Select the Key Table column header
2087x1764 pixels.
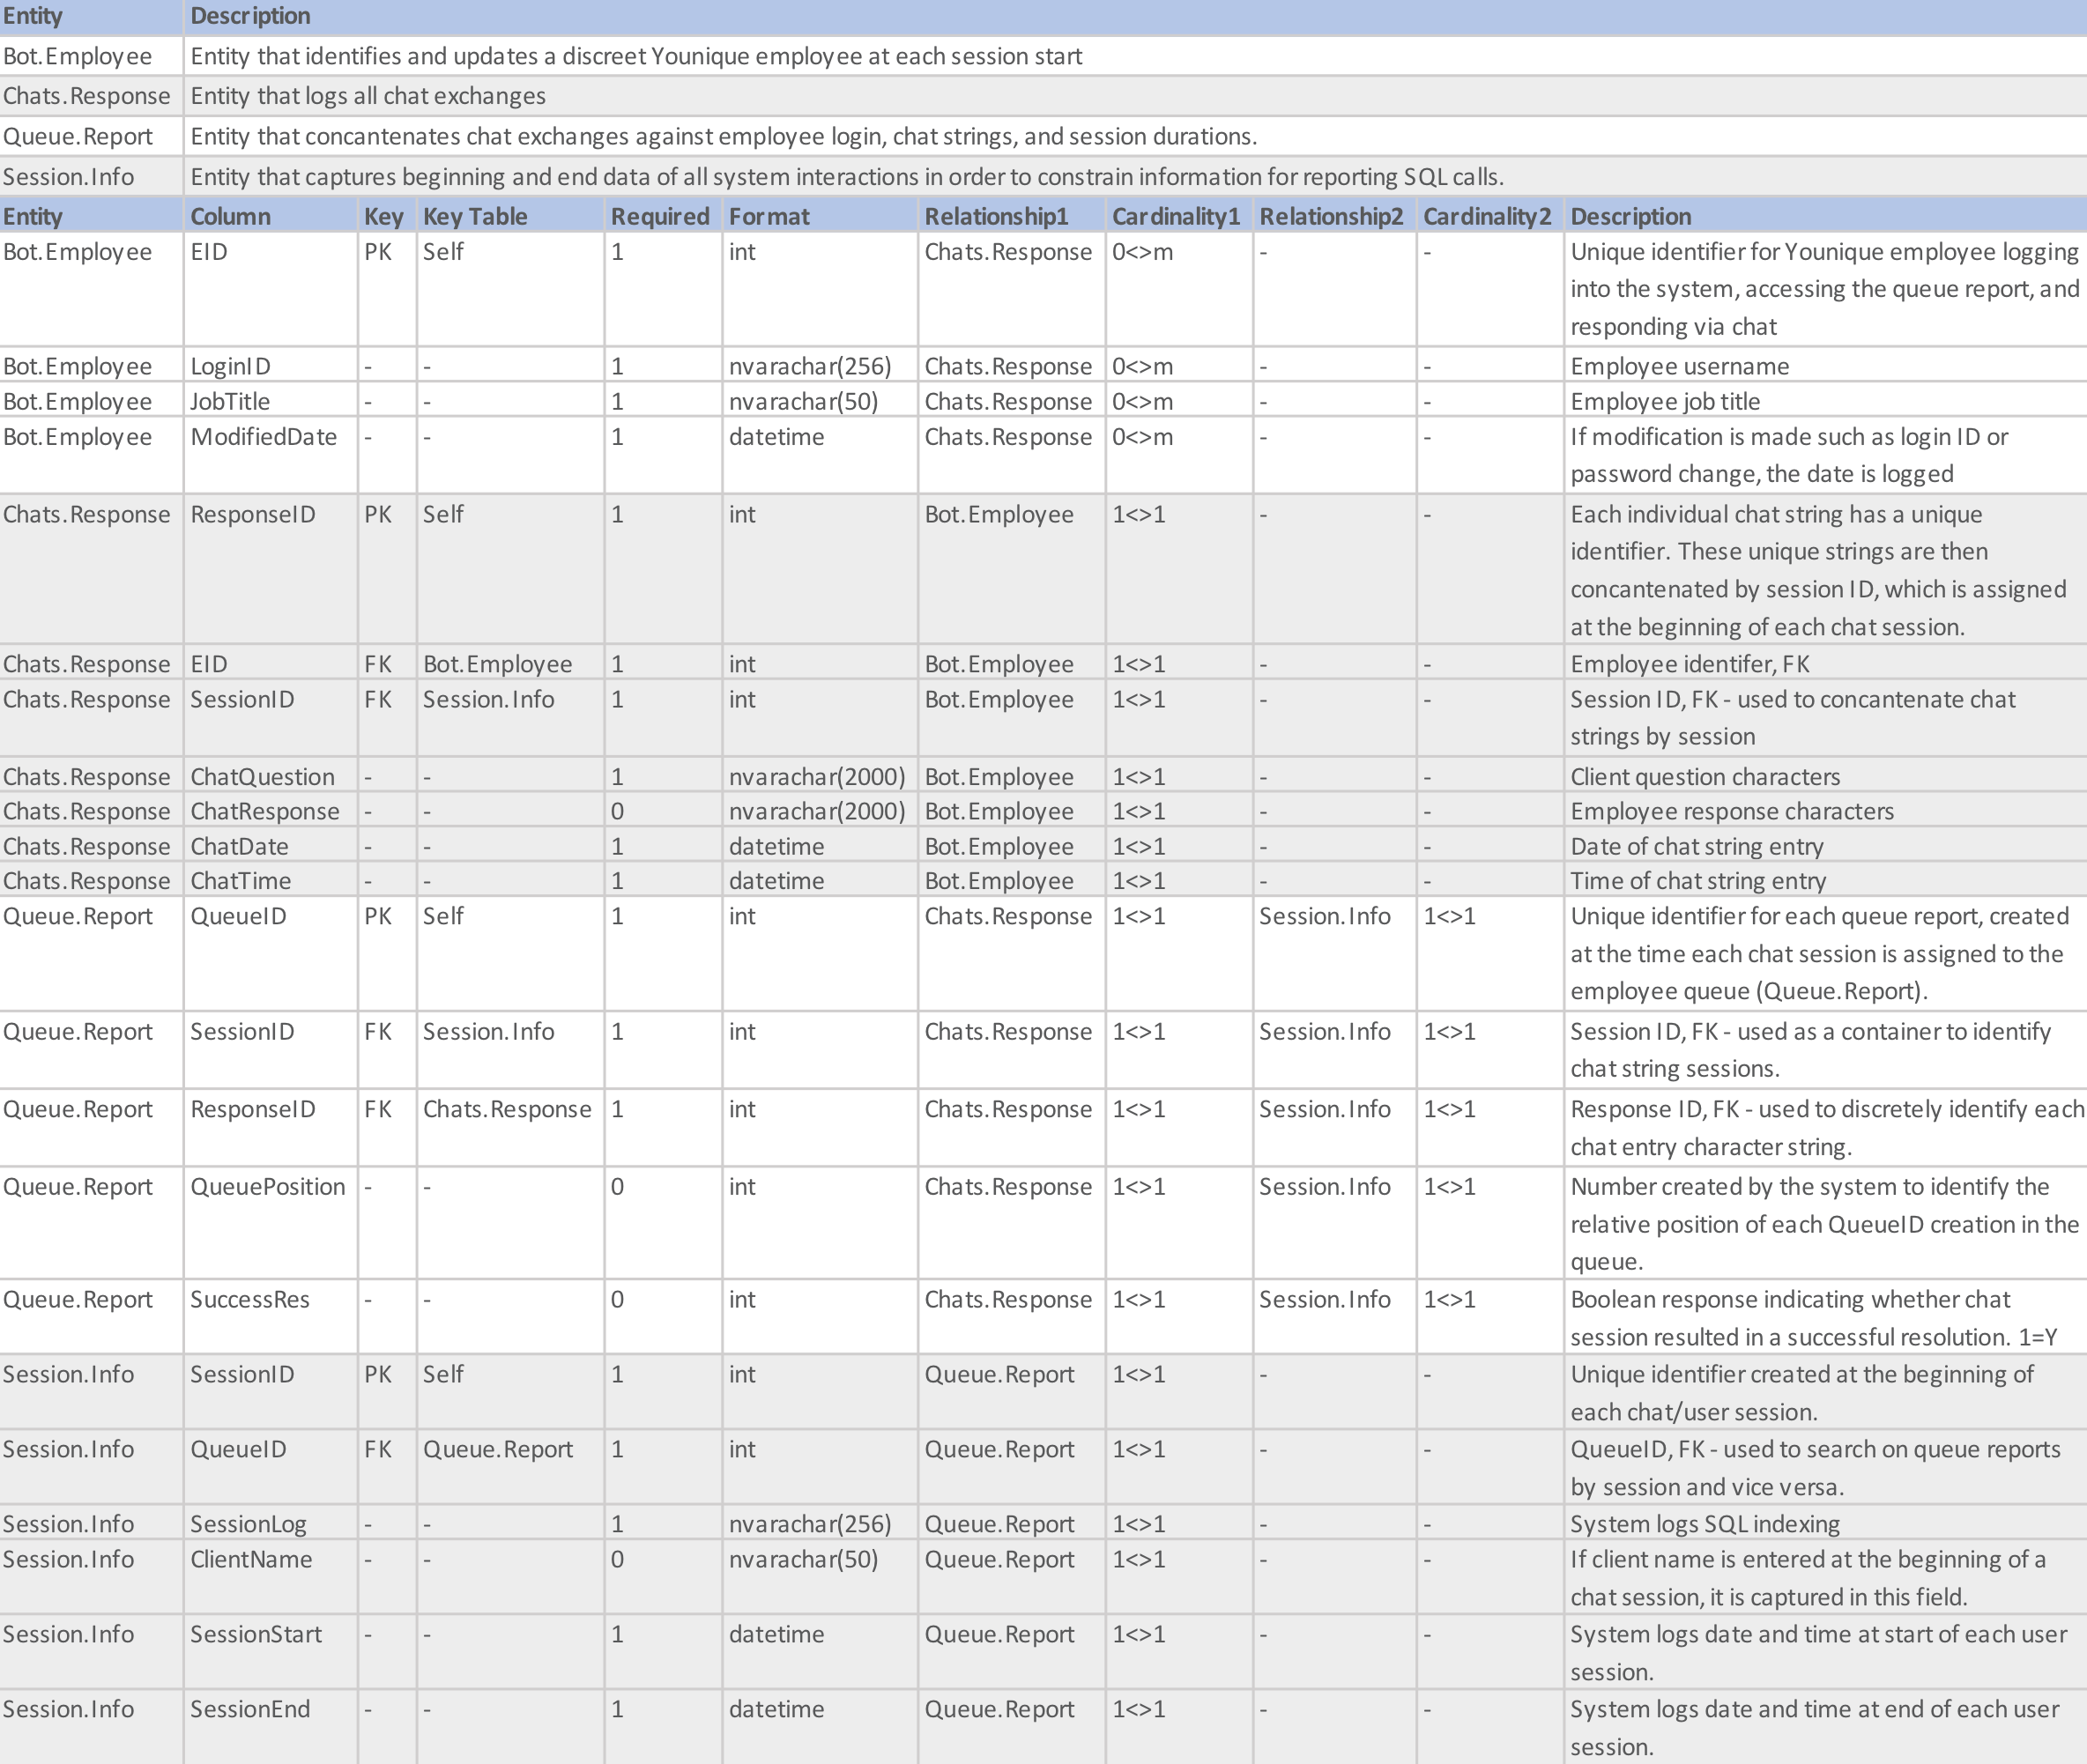(x=510, y=216)
